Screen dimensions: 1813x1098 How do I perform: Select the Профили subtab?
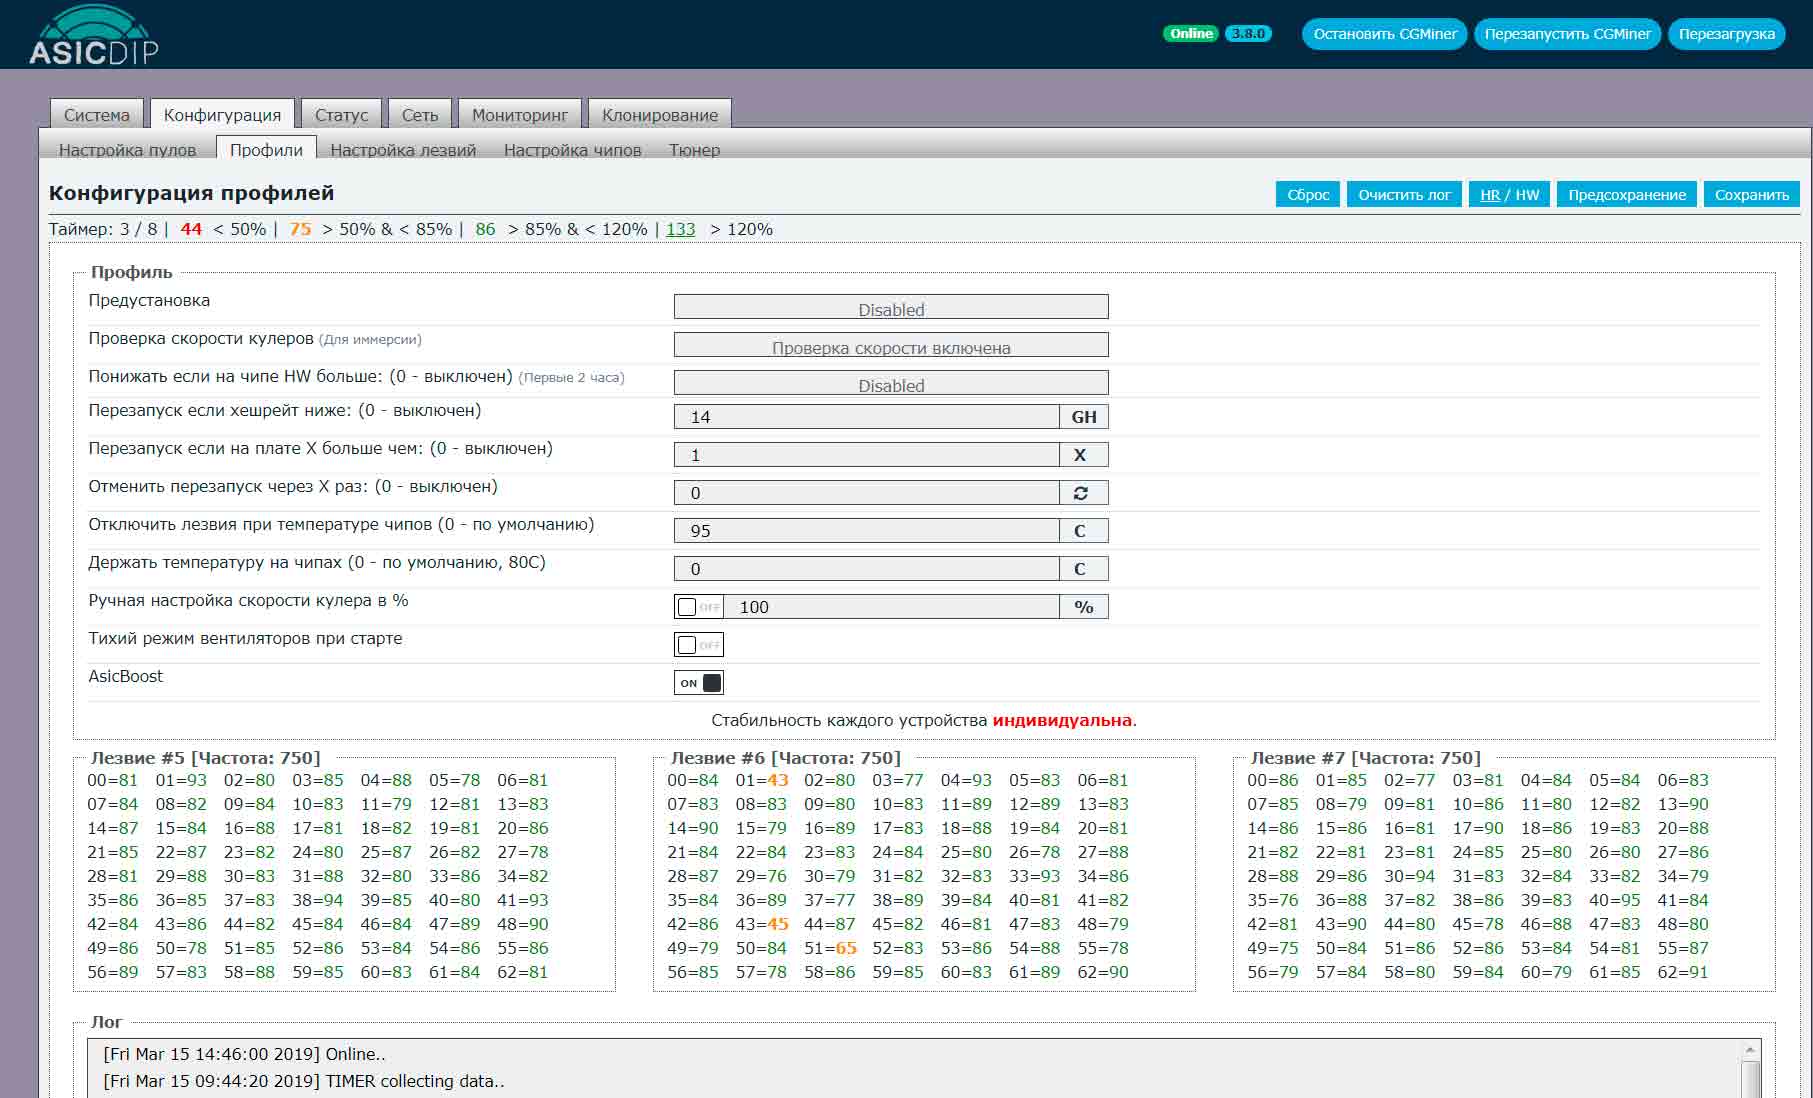[x=266, y=149]
